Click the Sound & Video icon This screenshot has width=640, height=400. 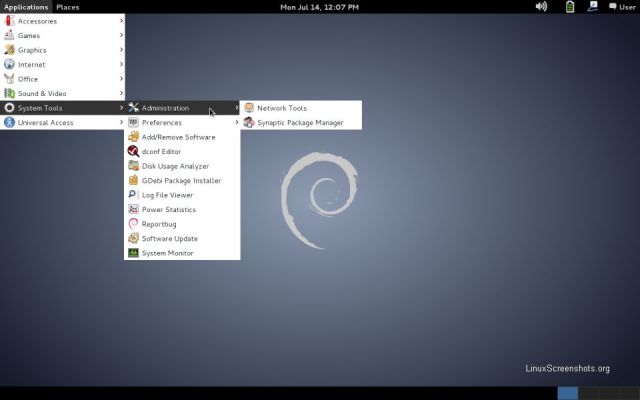[9, 93]
